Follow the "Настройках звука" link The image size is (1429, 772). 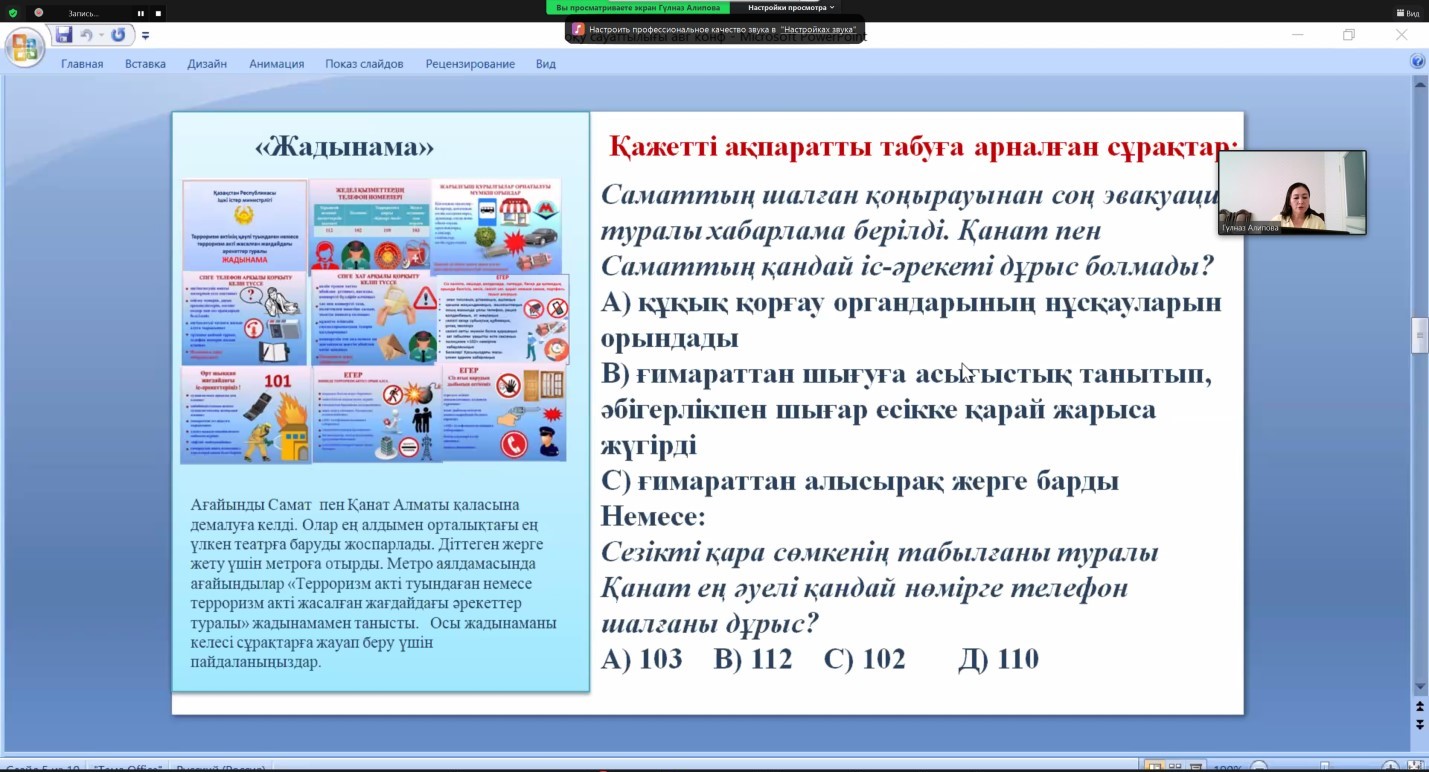818,29
